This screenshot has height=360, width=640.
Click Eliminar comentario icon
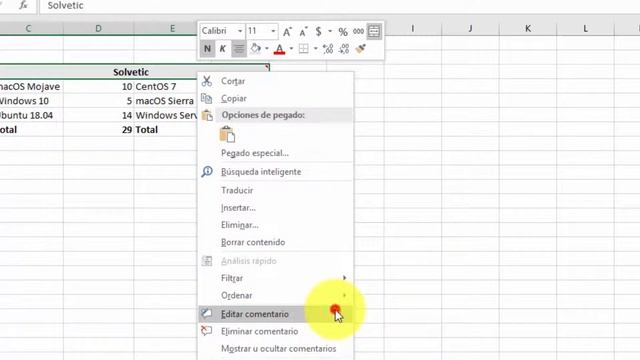(x=207, y=331)
